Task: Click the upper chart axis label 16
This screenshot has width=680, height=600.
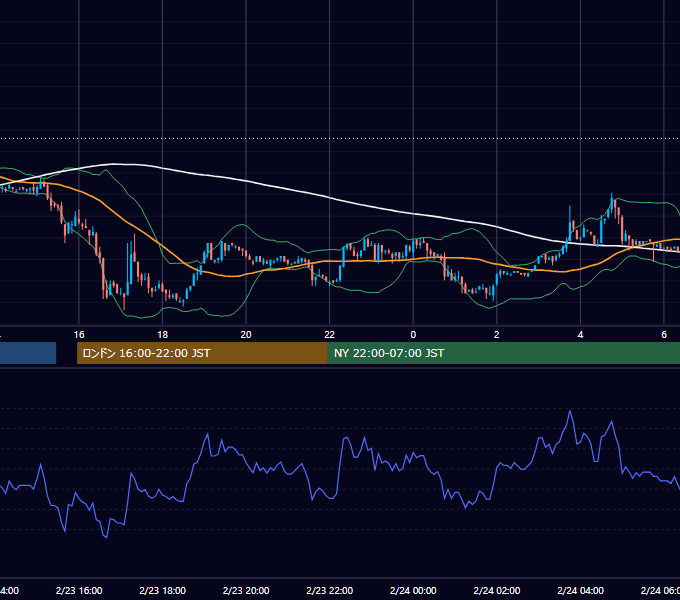Action: point(79,335)
